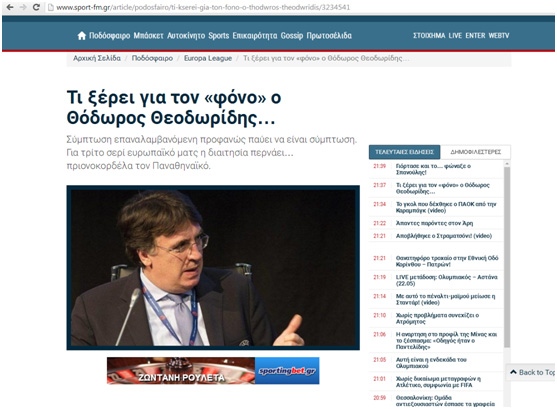This screenshot has width=557, height=409.
Task: Click the Europa League breadcrumb link
Action: pyautogui.click(x=208, y=58)
